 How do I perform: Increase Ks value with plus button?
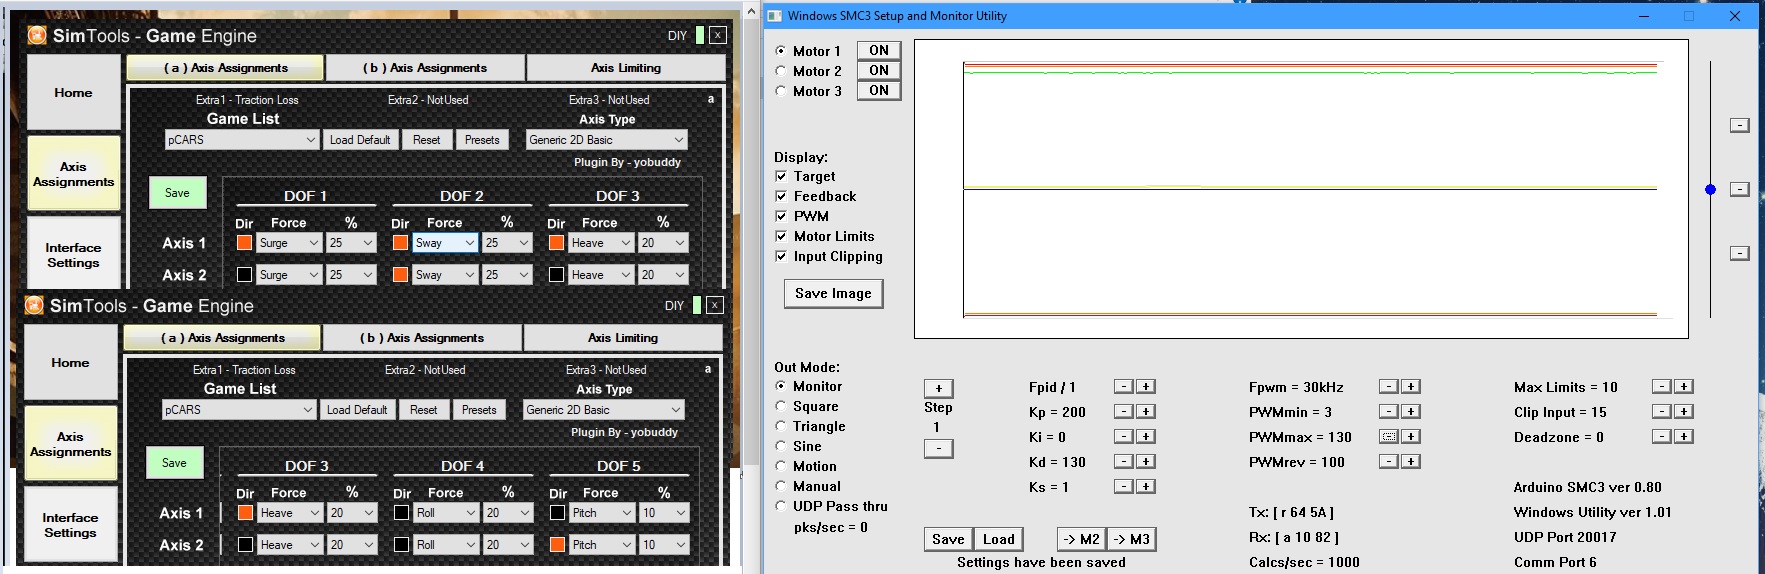[x=1146, y=486]
